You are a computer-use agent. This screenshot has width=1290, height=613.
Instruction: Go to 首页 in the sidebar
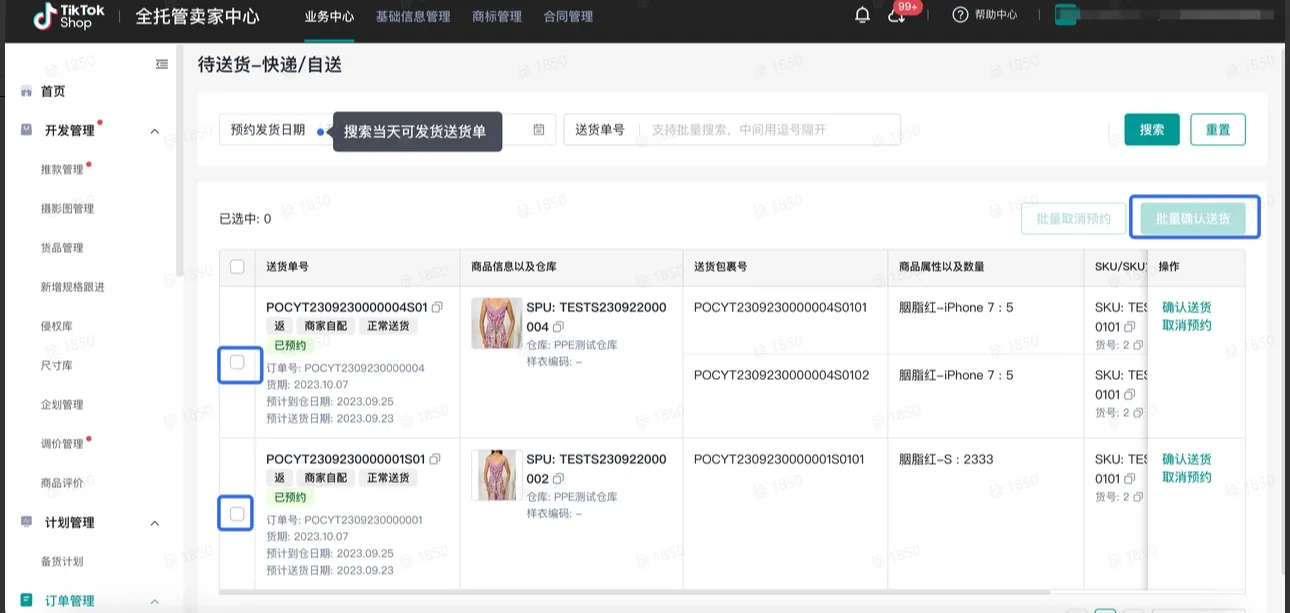[53, 91]
